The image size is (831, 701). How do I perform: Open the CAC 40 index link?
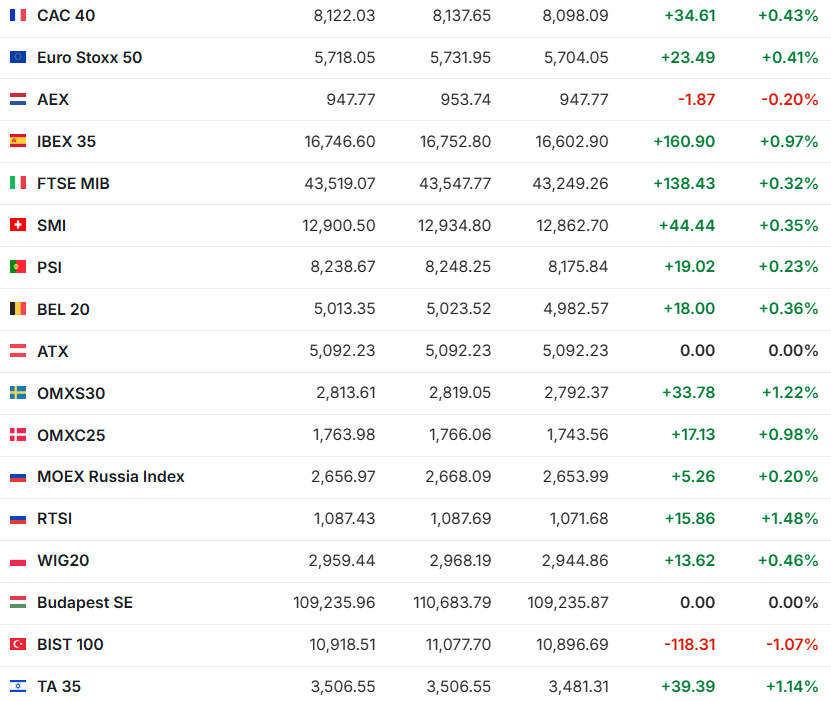(x=66, y=15)
